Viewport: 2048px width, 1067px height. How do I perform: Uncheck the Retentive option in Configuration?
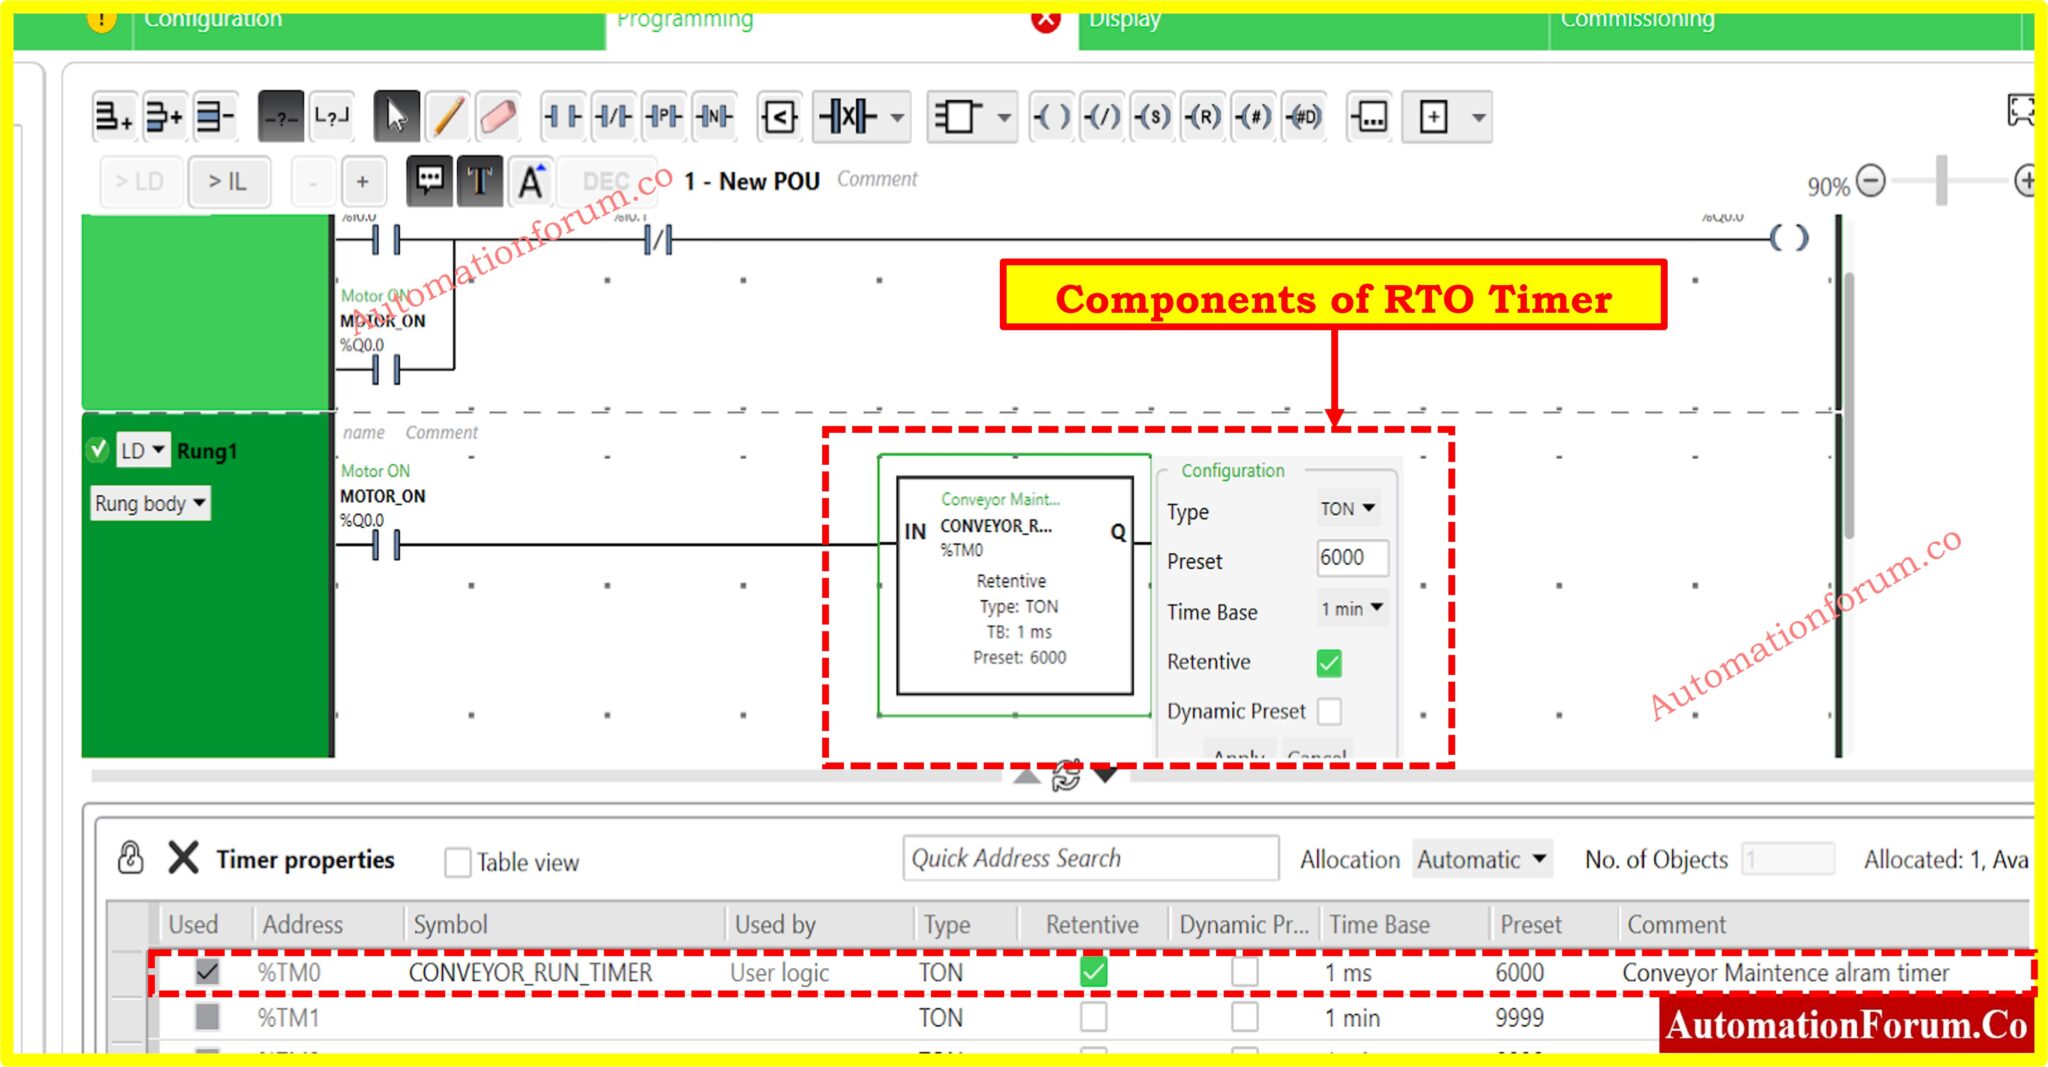tap(1330, 663)
